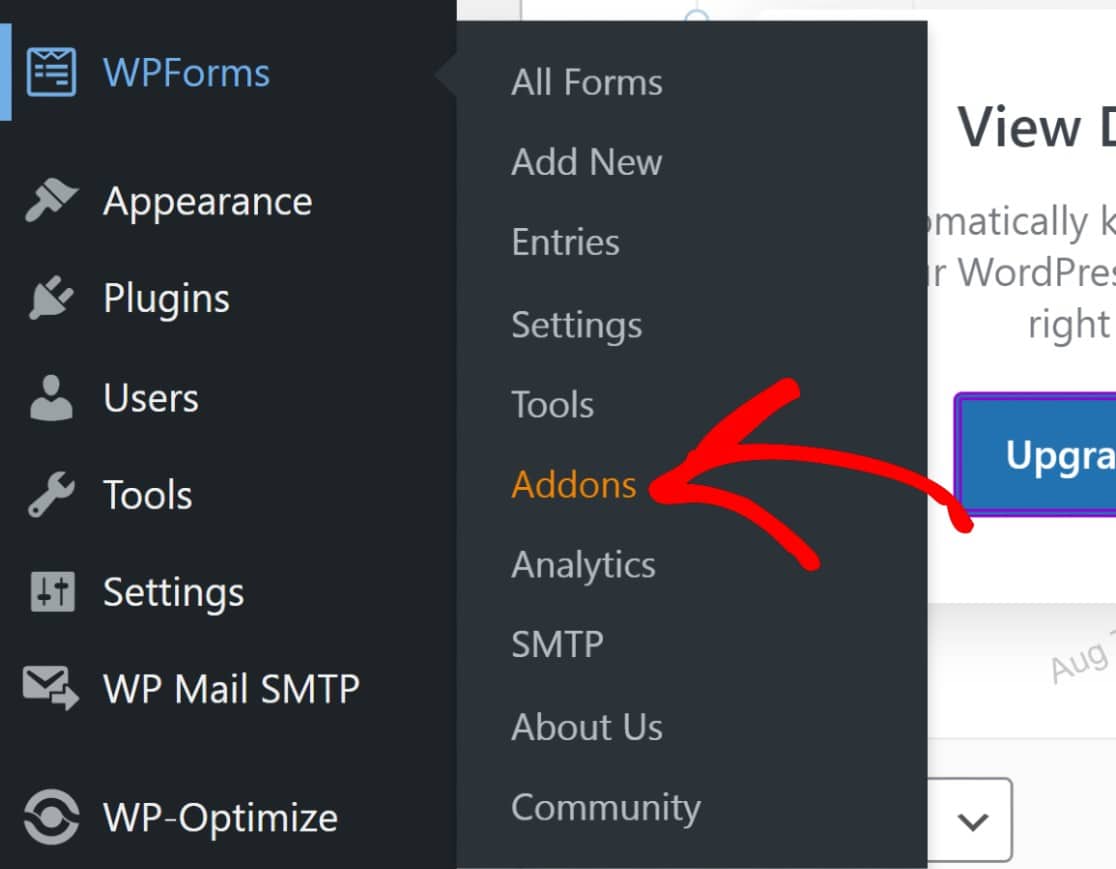Click the Settings sliders icon
Viewport: 1116px width, 869px height.
click(x=51, y=592)
